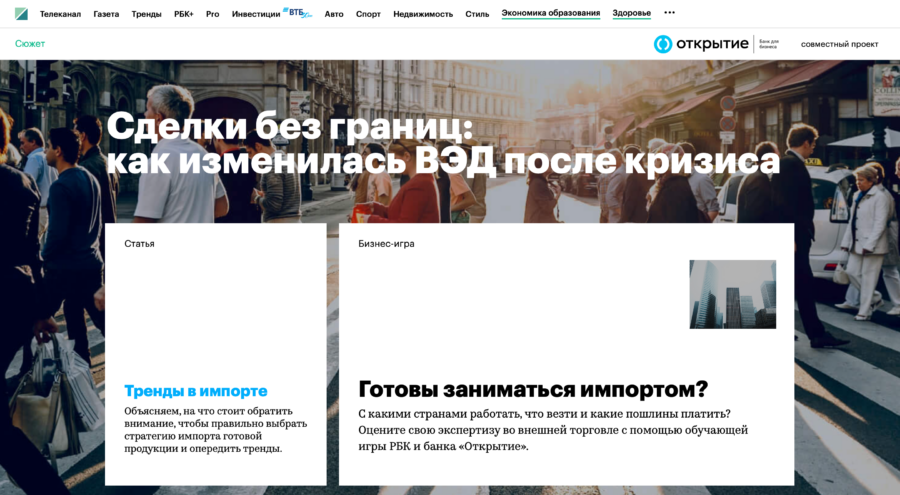The width and height of the screenshot is (900, 495).
Task: Click the Сюжет label
Action: point(30,44)
